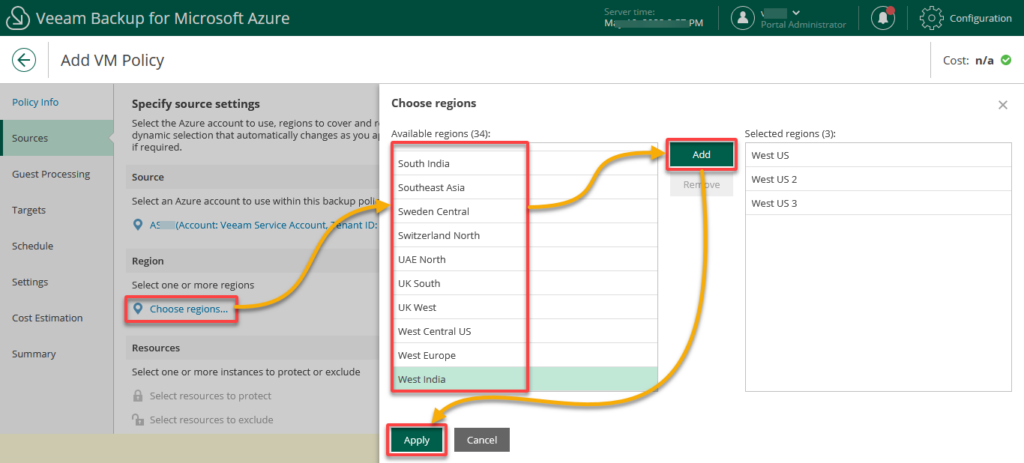Select Sweden Central in available regions

tap(433, 211)
